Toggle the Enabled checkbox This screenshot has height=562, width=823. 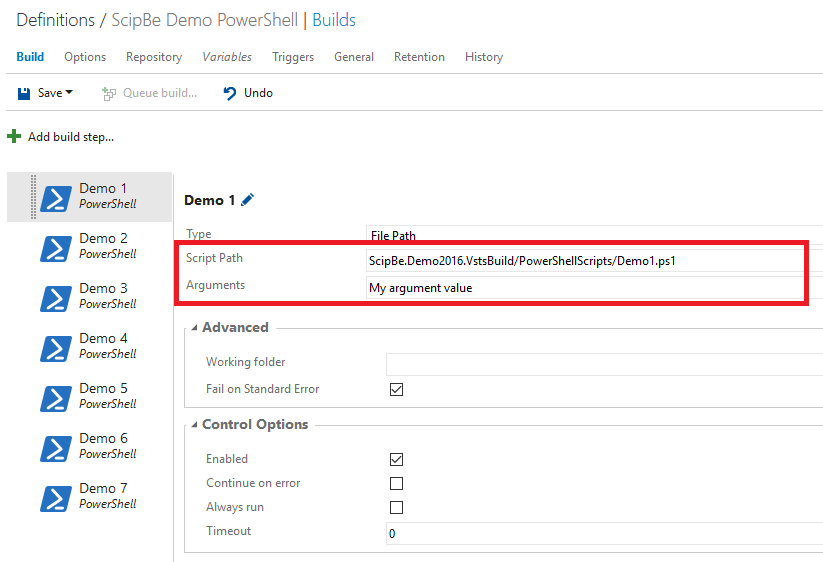click(396, 459)
